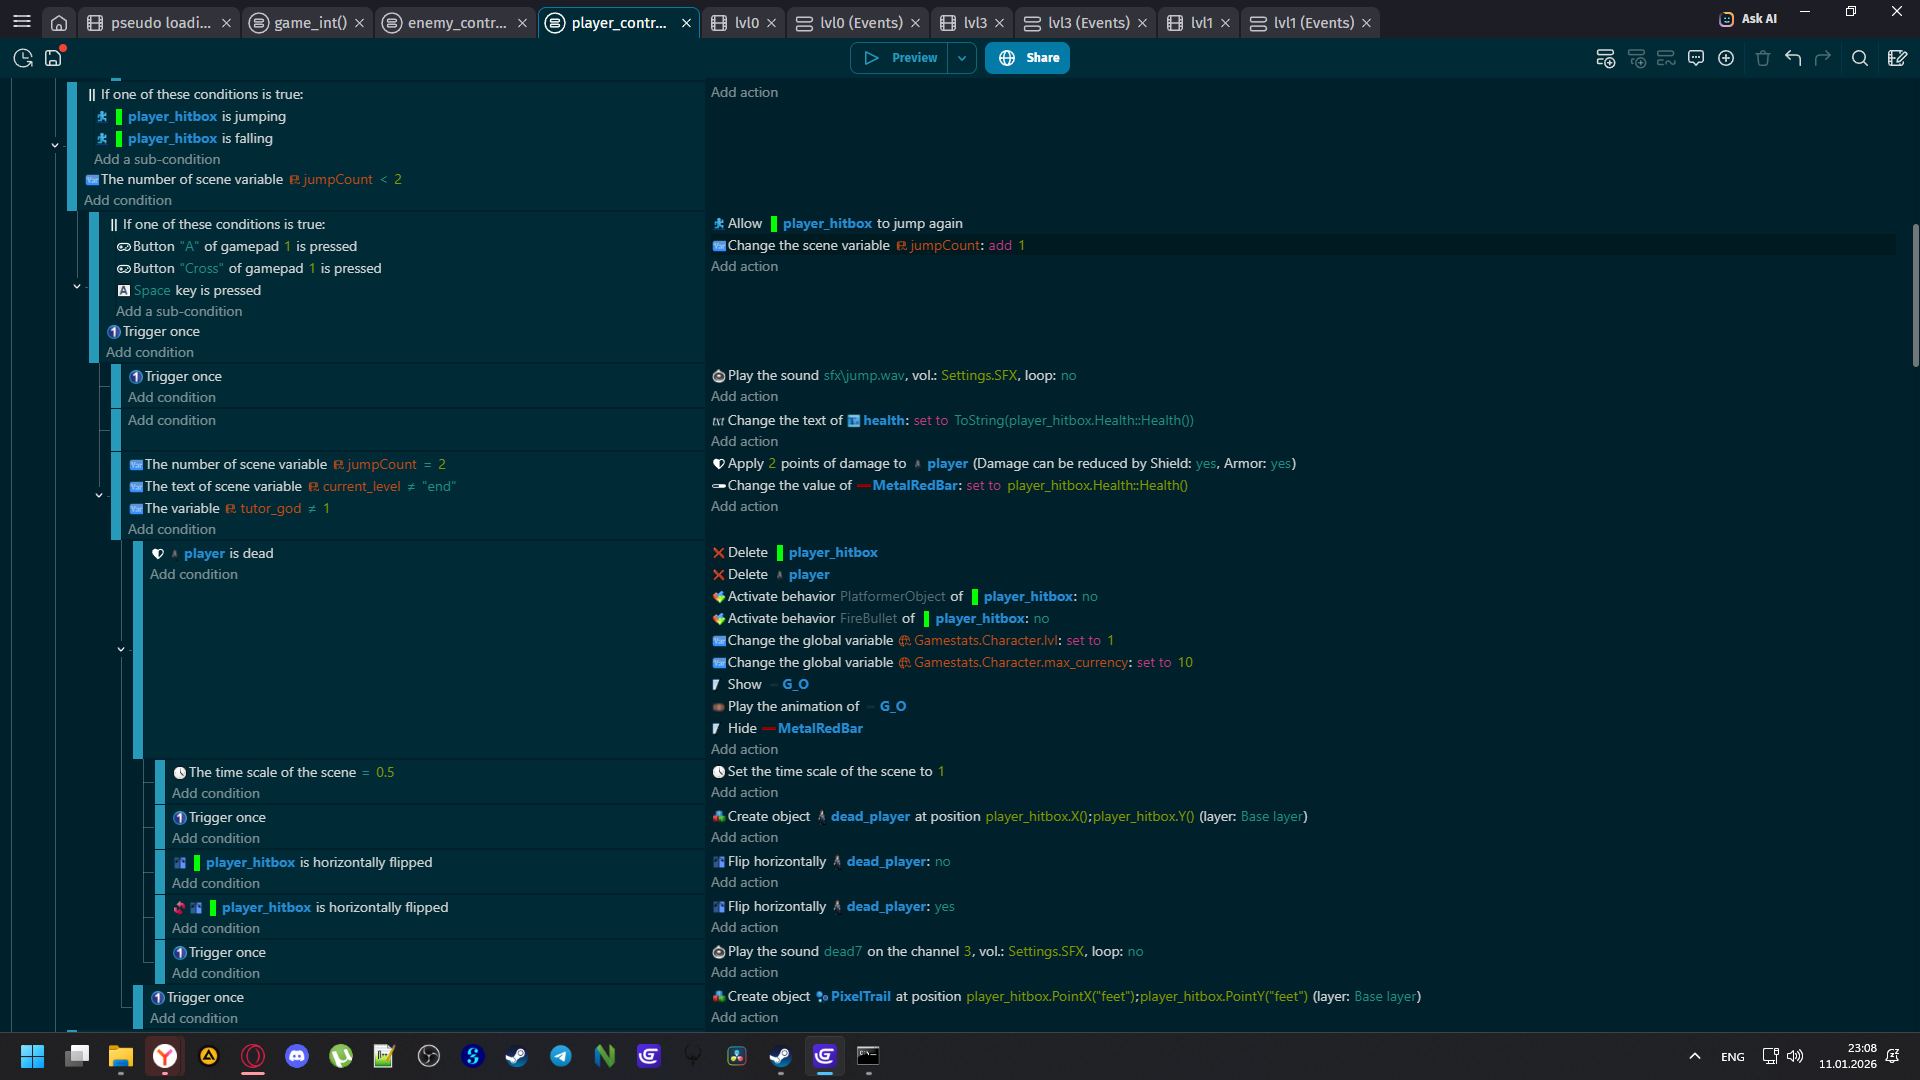This screenshot has width=1920, height=1080.
Task: Add a new empty event
Action: (1605, 58)
